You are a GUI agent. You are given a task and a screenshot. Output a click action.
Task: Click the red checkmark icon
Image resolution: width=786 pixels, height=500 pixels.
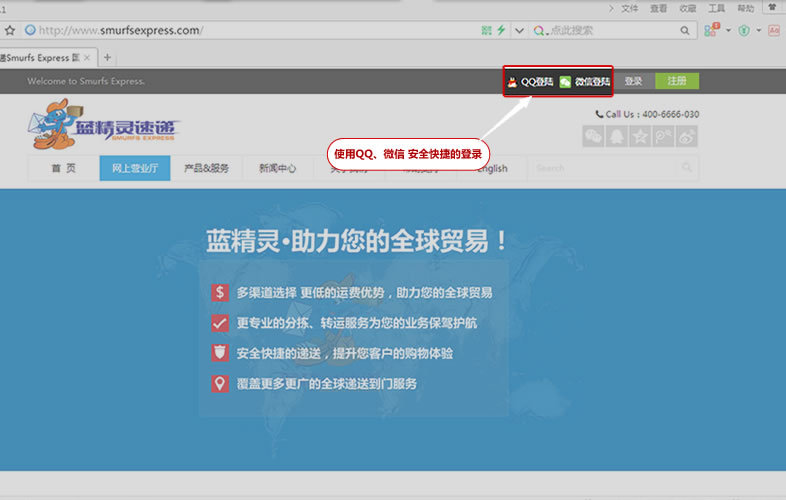220,323
